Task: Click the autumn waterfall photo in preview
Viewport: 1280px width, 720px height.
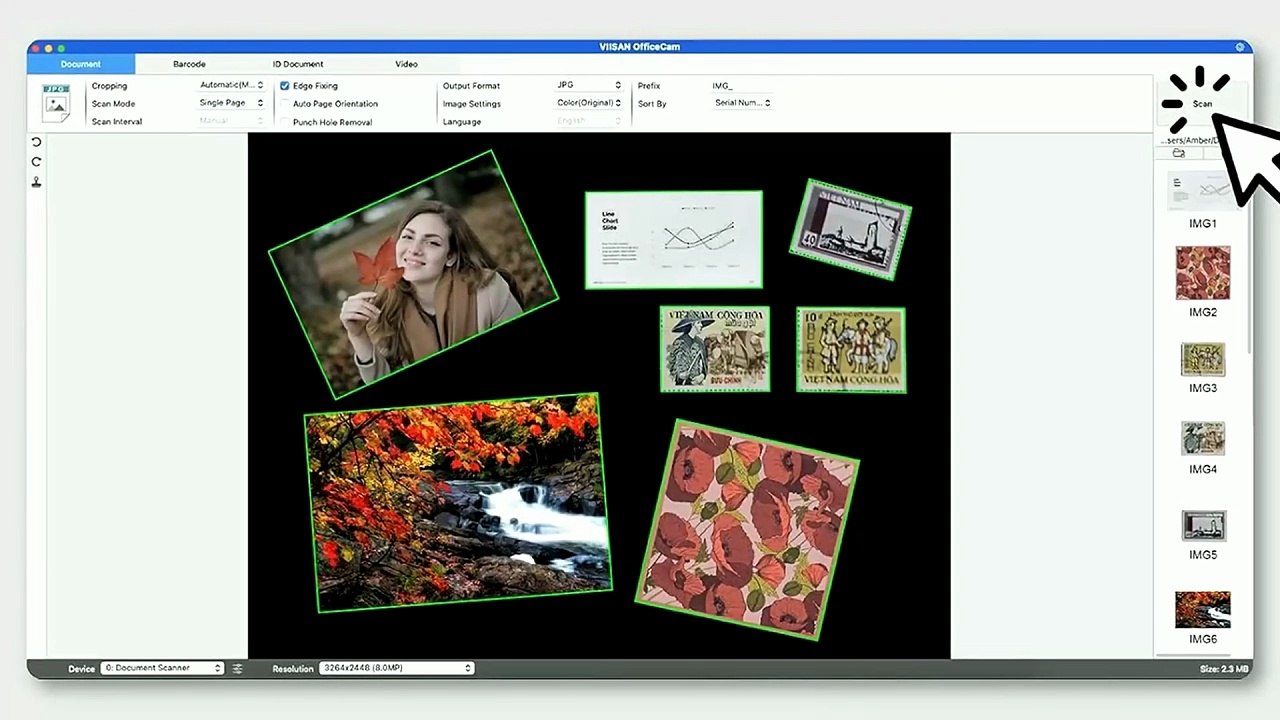Action: pyautogui.click(x=458, y=502)
